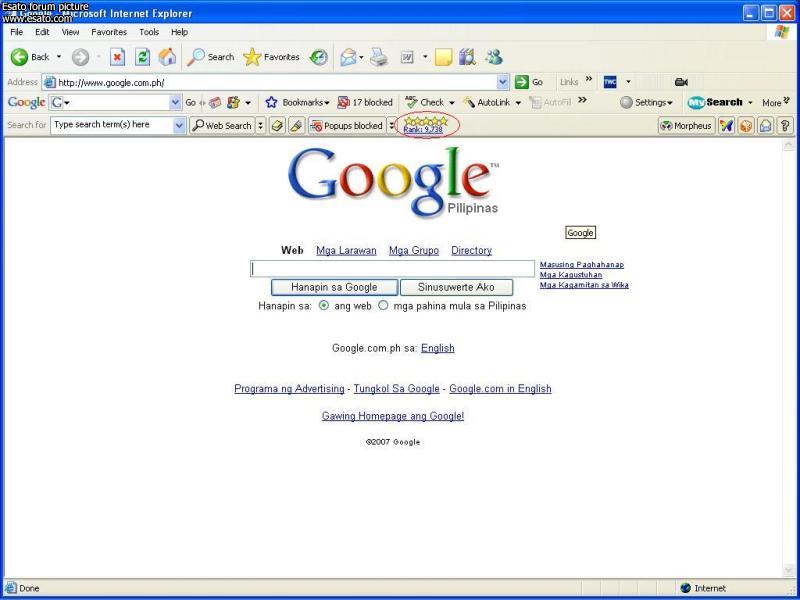
Task: Open the History clock icon
Action: 319,57
